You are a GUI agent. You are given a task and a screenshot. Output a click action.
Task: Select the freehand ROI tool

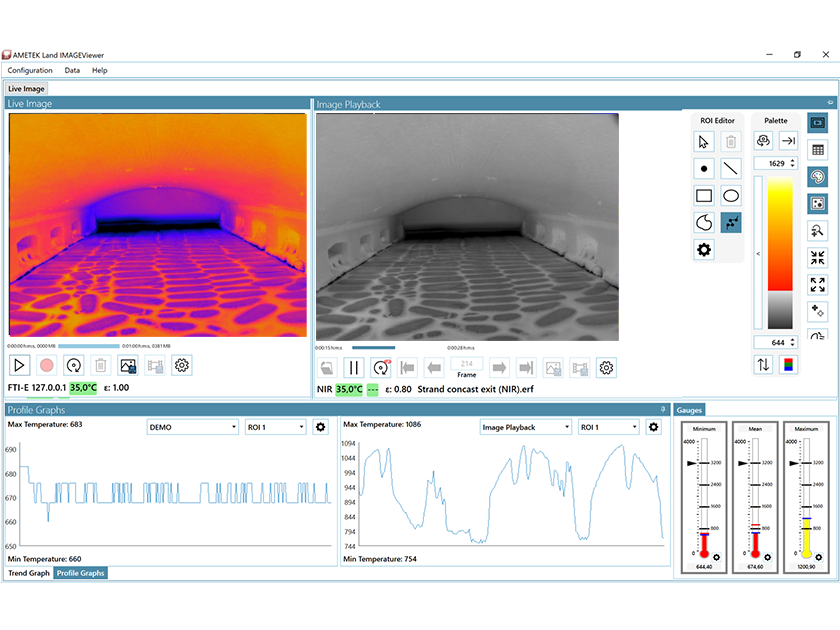click(704, 221)
